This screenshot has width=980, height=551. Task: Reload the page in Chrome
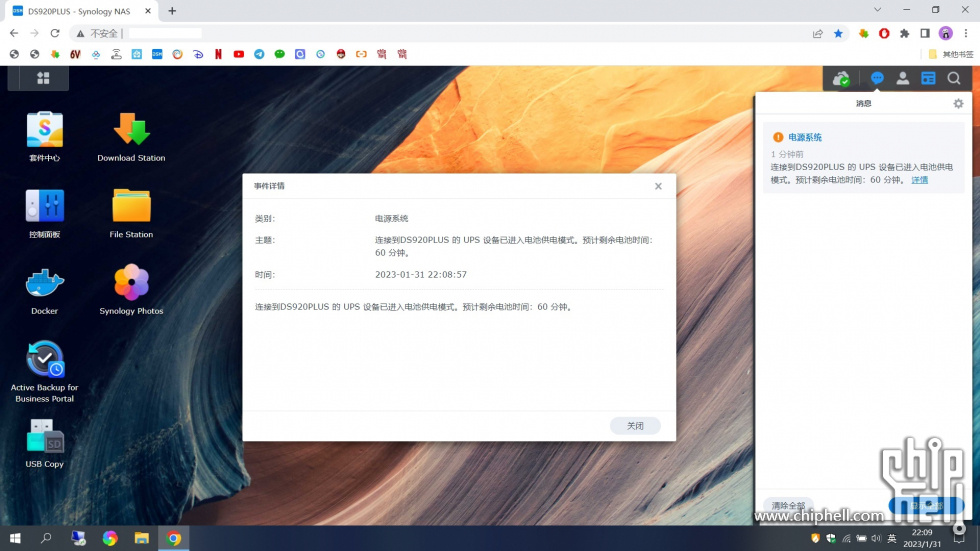(x=55, y=33)
